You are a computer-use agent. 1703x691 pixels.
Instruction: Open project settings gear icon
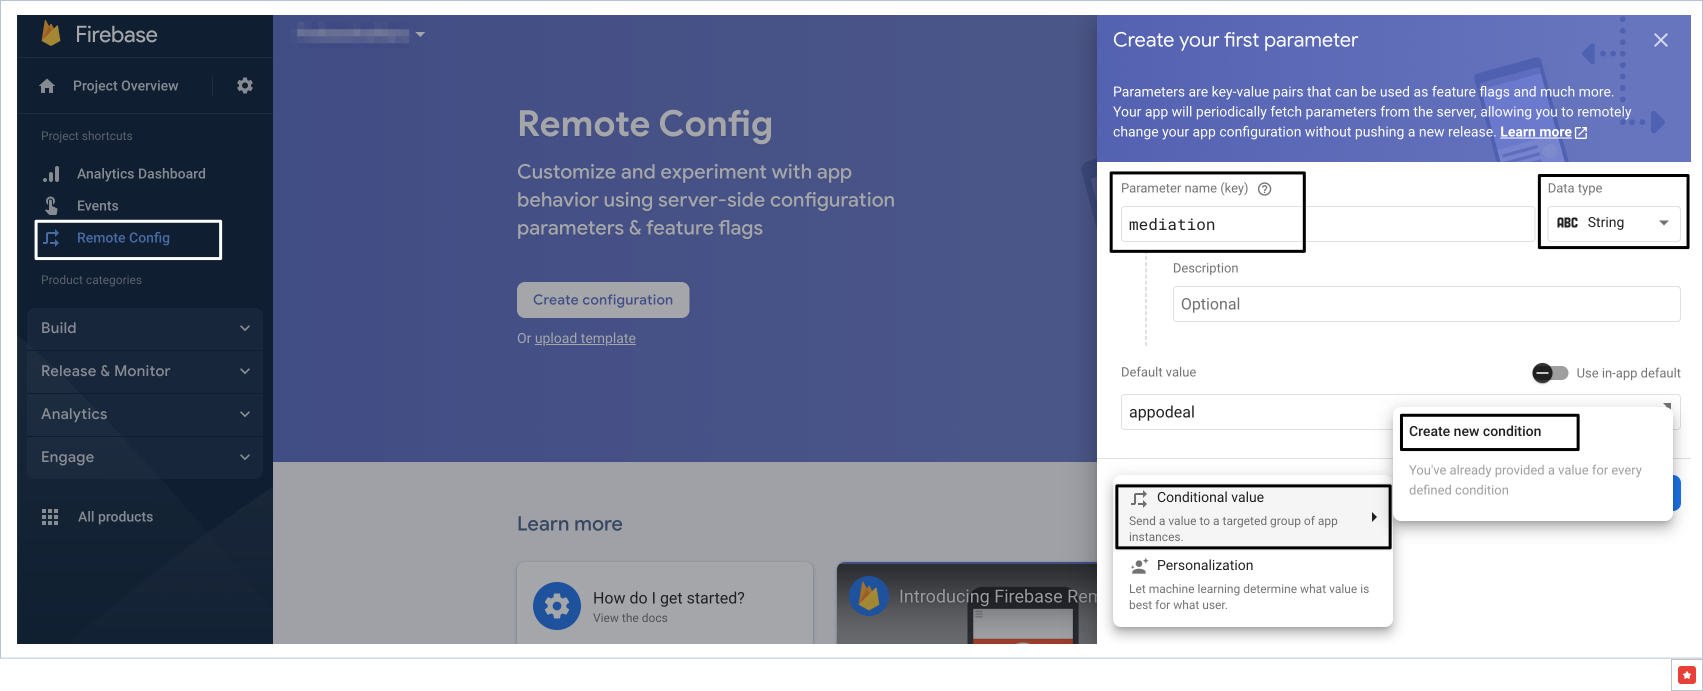tap(245, 86)
